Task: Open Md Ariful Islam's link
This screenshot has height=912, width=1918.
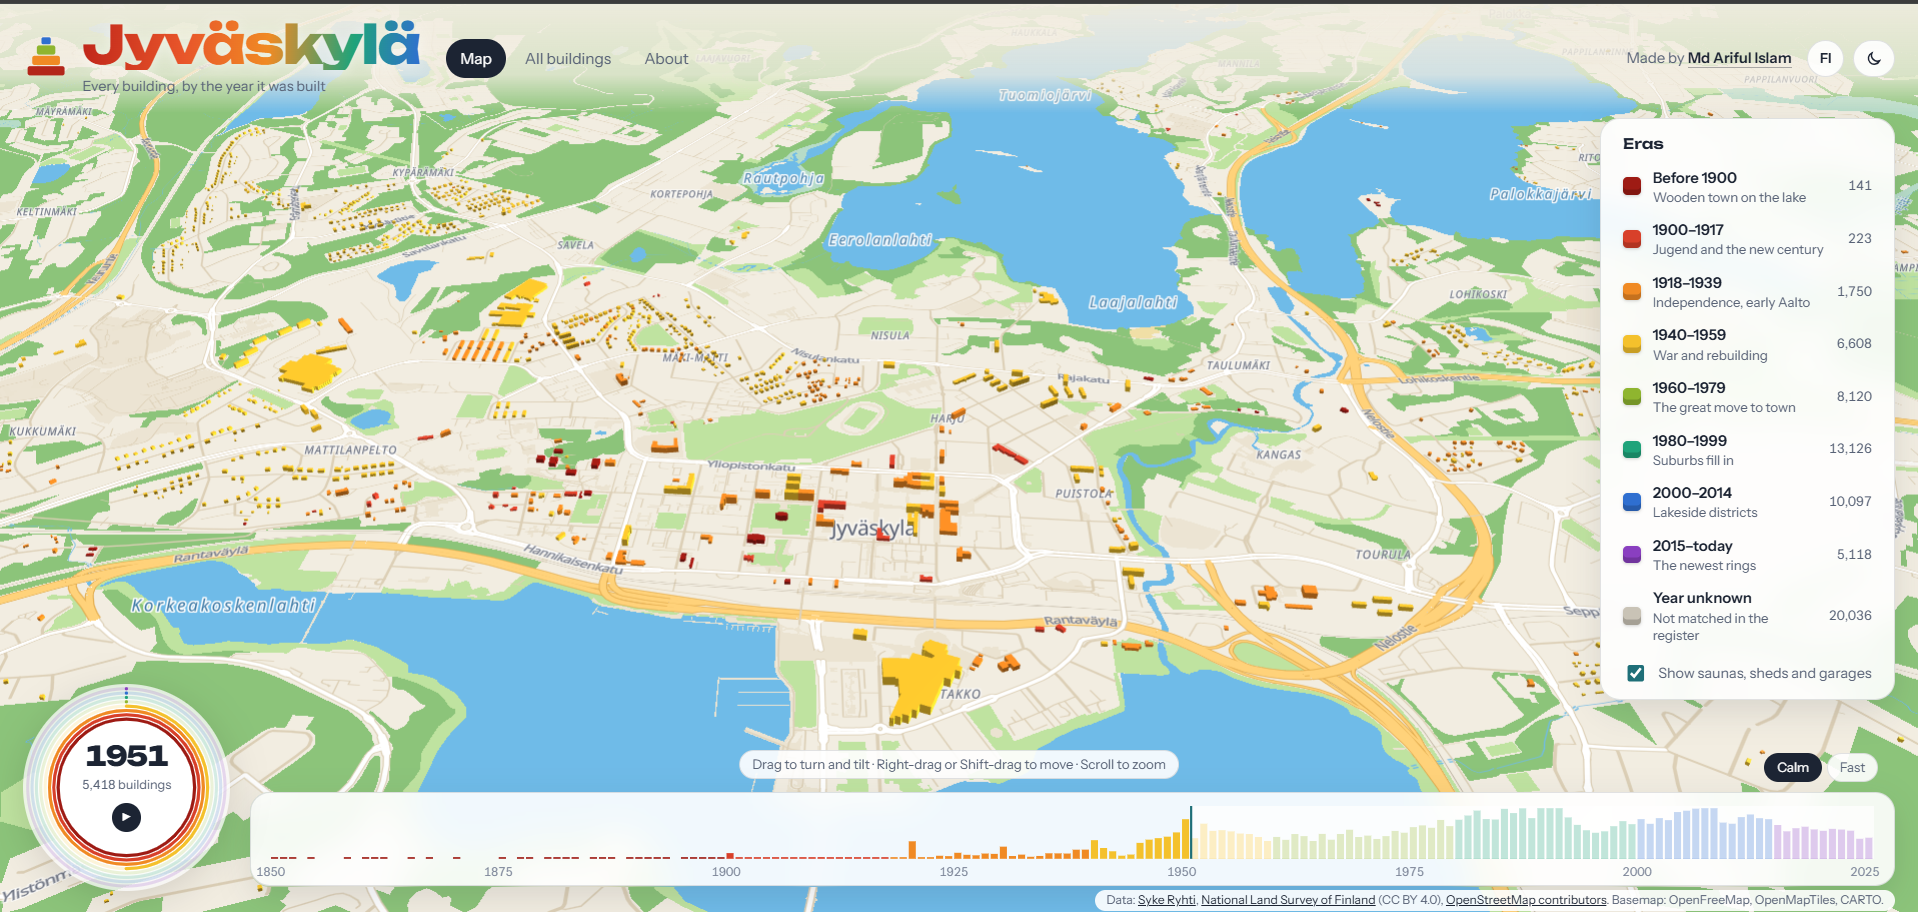Action: coord(1739,58)
